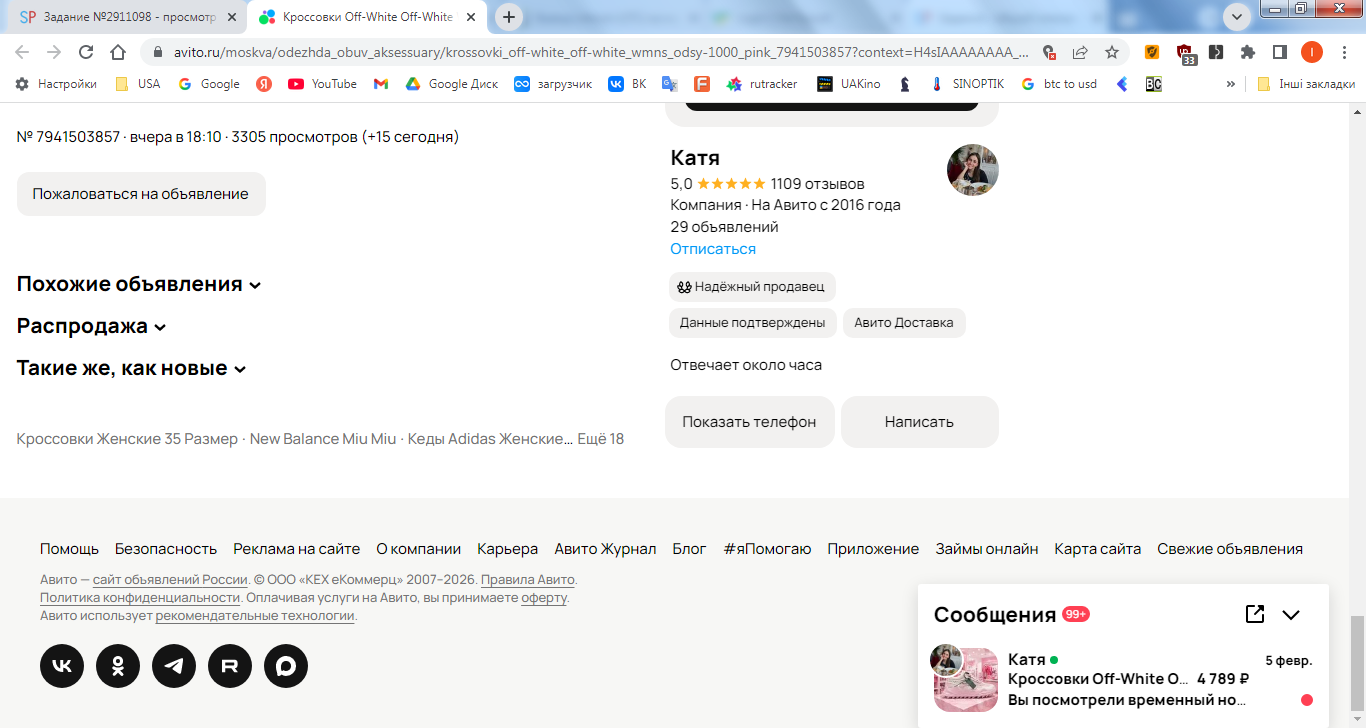1366x728 pixels.
Task: Open the orange F bookmark icon
Action: (x=702, y=84)
